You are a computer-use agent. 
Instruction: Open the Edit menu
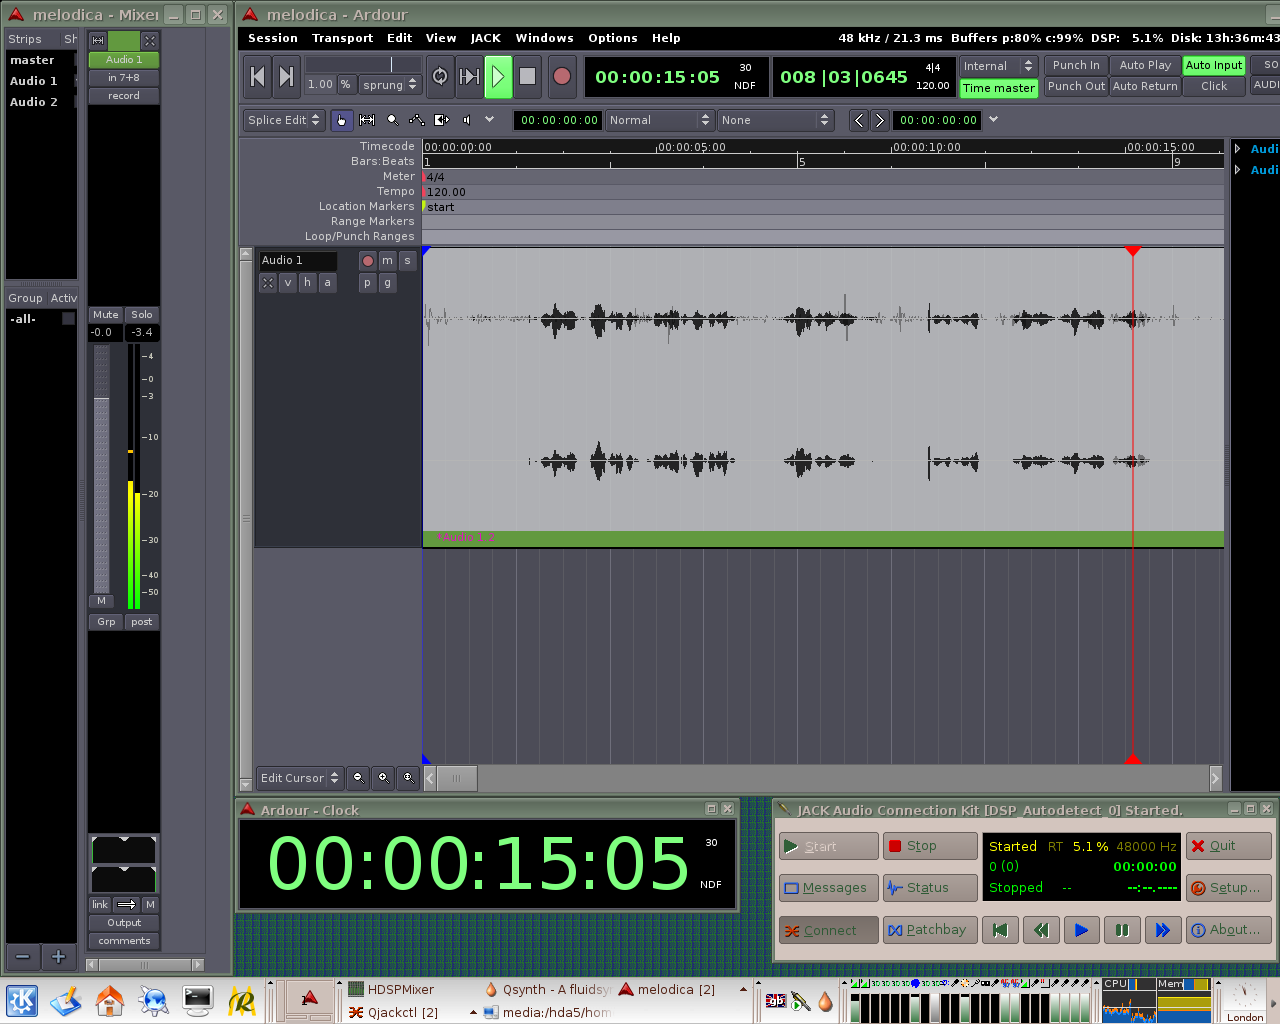coord(399,38)
